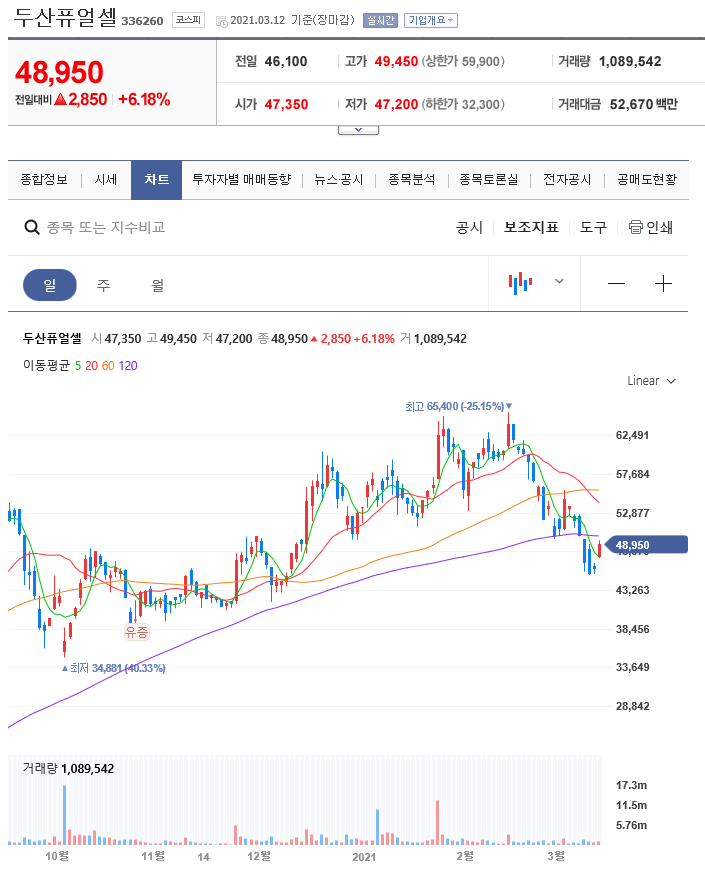Click the magnifier search icon
705x882 pixels.
32,227
